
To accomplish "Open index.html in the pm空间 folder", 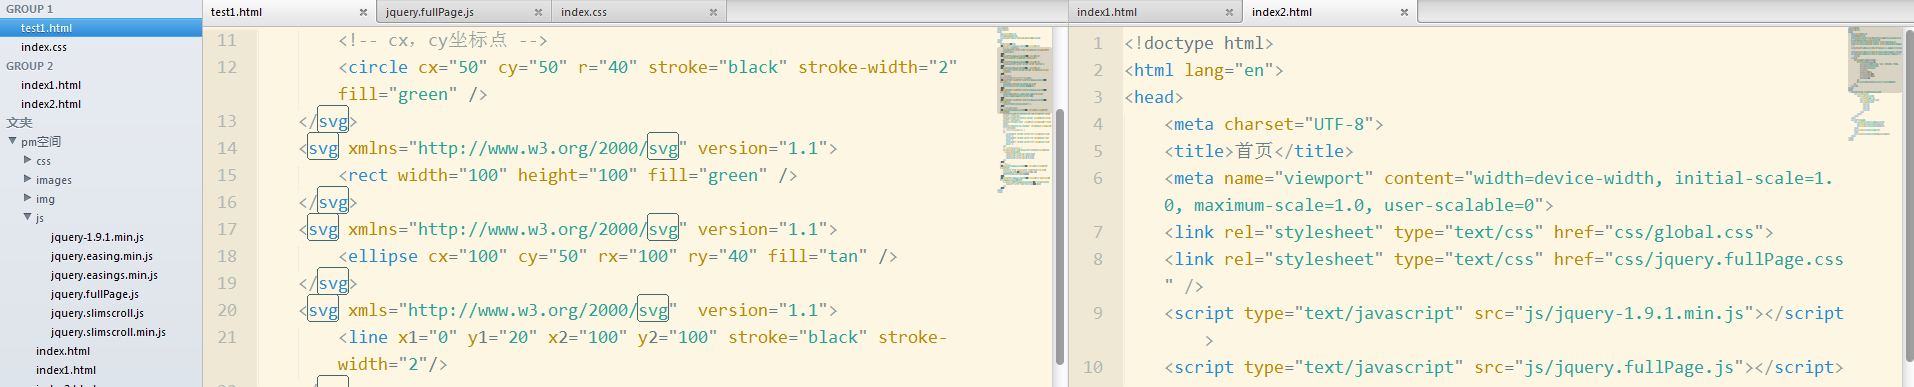I will click(63, 351).
